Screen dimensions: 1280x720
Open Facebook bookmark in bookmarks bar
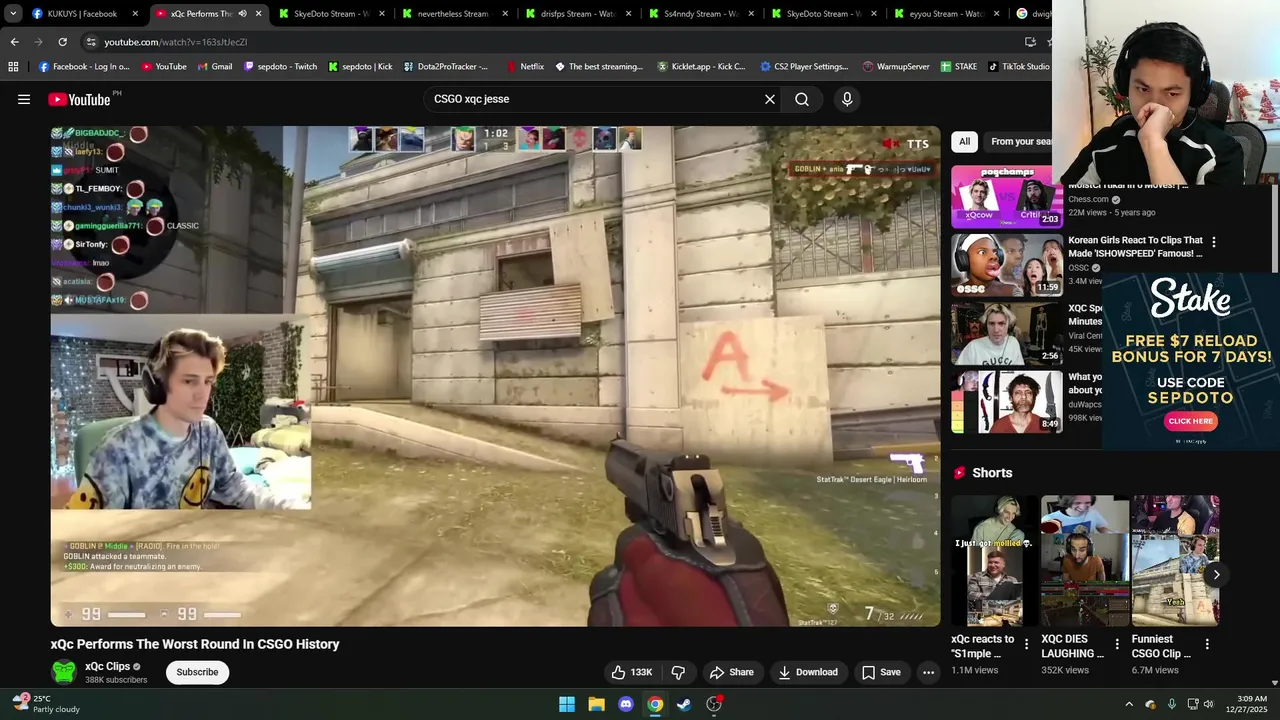pos(84,67)
